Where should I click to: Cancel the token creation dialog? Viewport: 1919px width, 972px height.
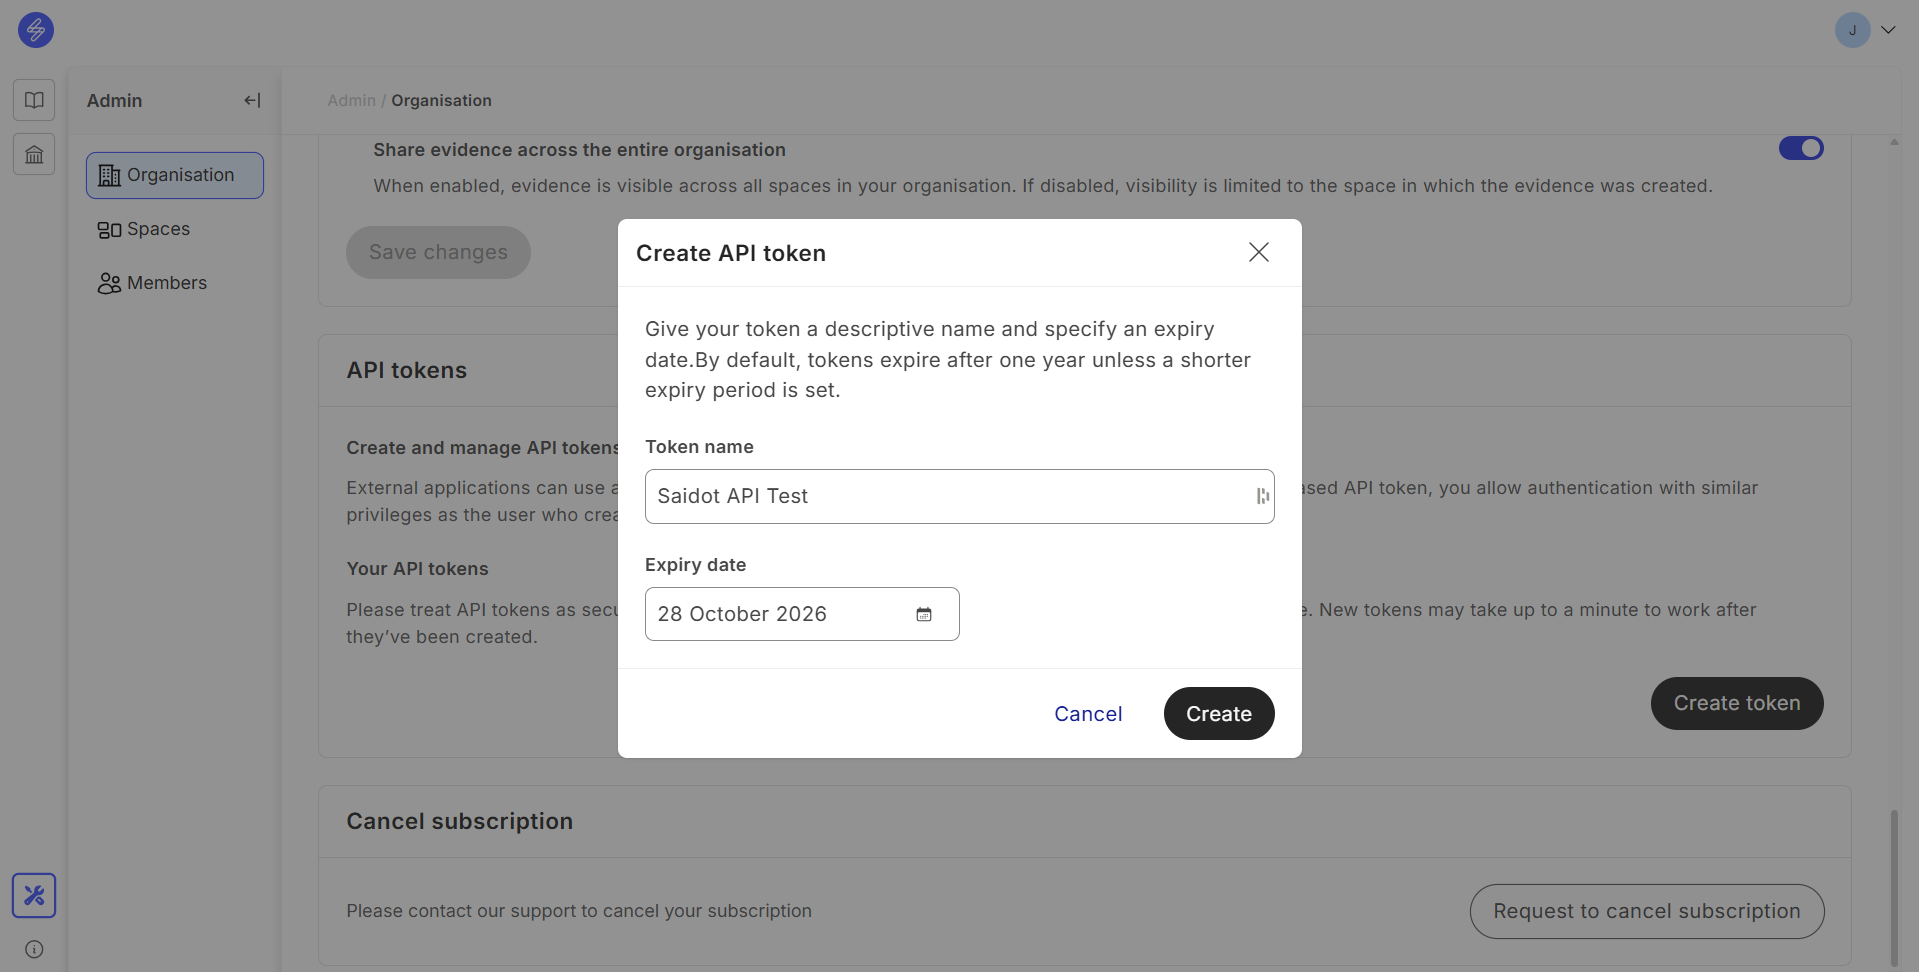point(1088,714)
